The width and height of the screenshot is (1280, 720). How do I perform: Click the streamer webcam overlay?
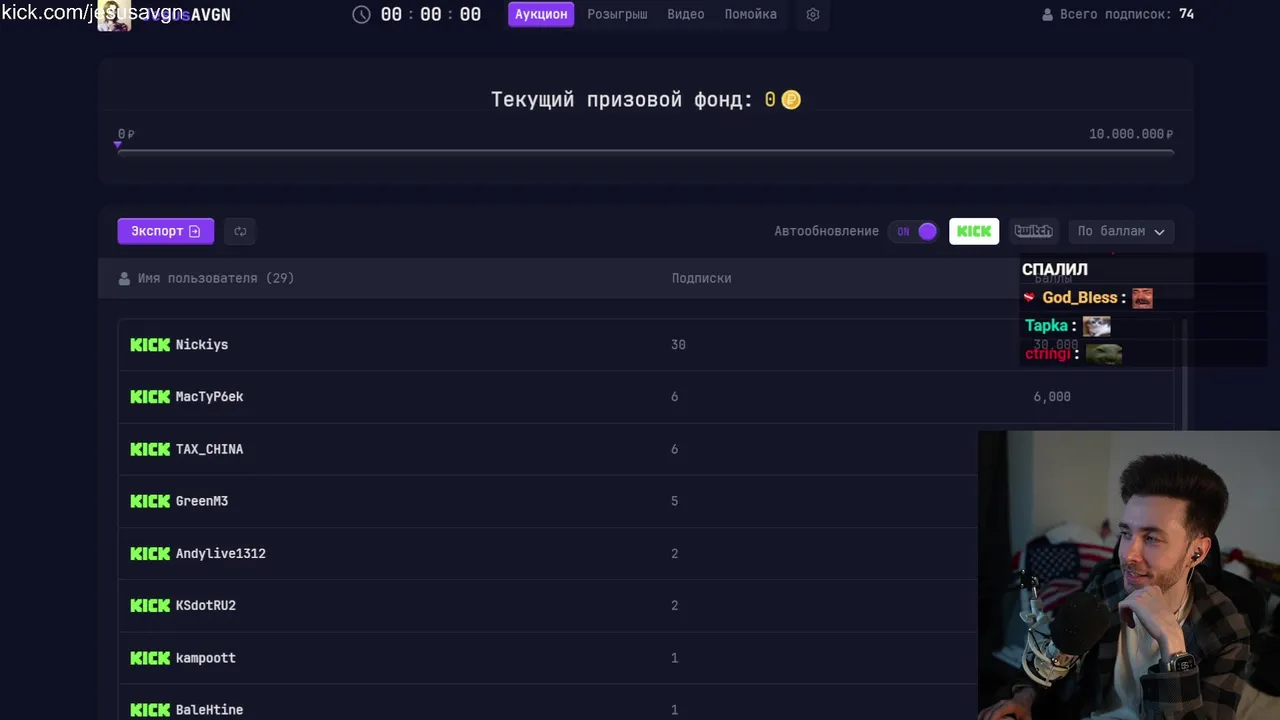(1129, 575)
